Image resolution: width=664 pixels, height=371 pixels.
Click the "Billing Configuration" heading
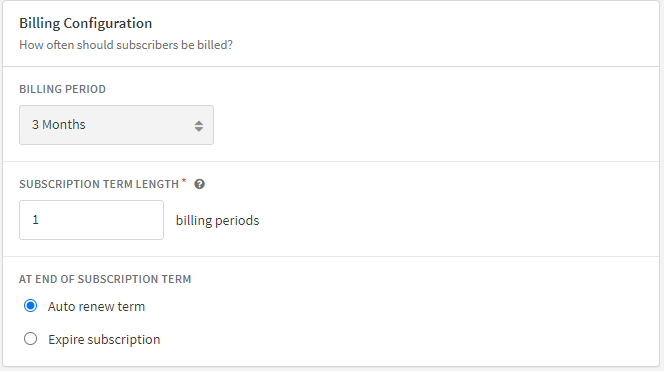pos(86,23)
